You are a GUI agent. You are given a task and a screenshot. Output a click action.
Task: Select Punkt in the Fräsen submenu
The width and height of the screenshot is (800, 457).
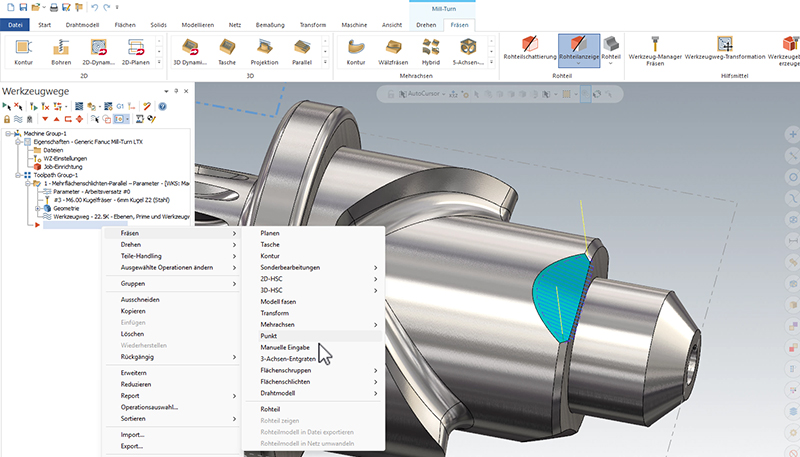(268, 336)
